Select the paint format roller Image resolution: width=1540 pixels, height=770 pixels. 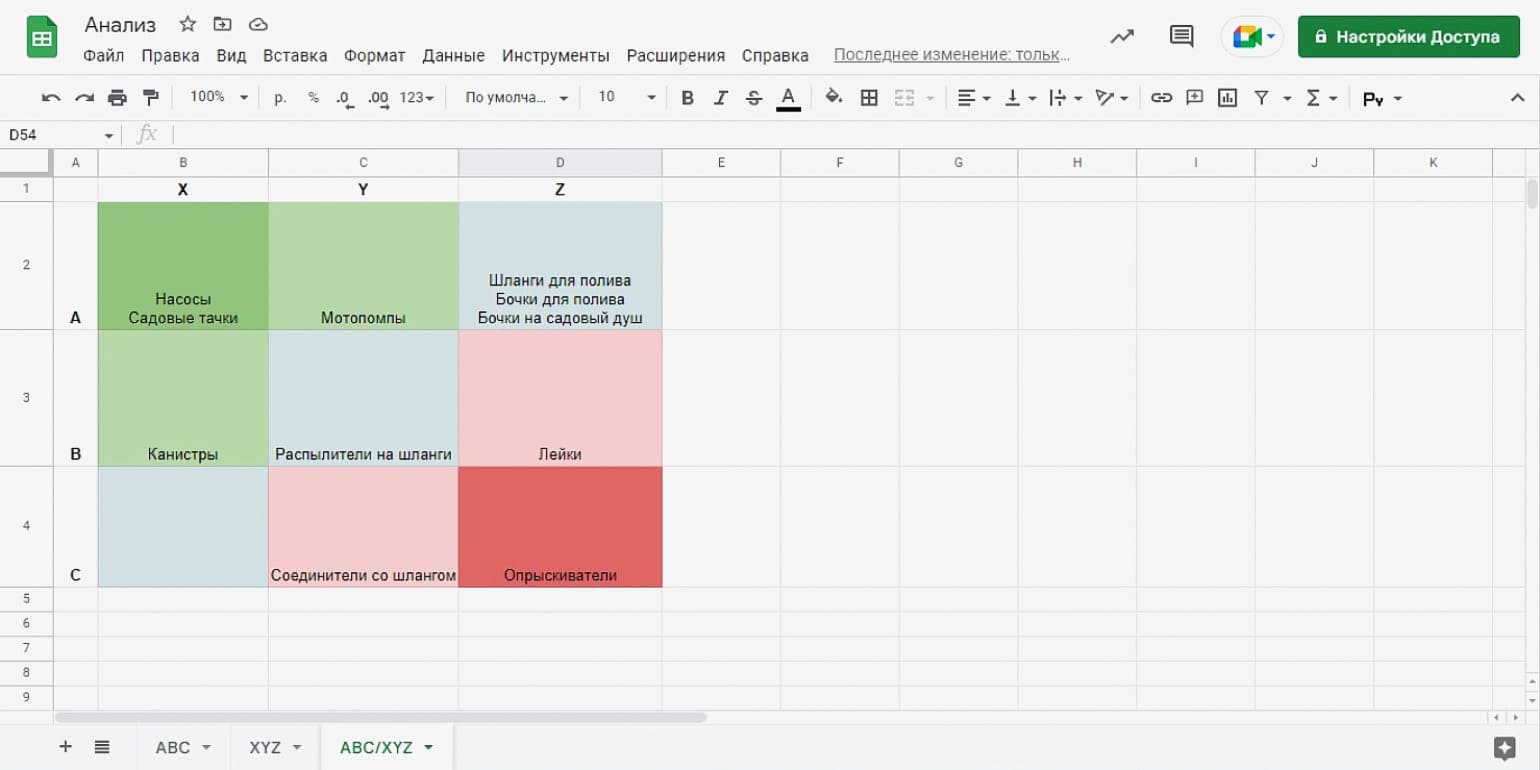click(151, 98)
